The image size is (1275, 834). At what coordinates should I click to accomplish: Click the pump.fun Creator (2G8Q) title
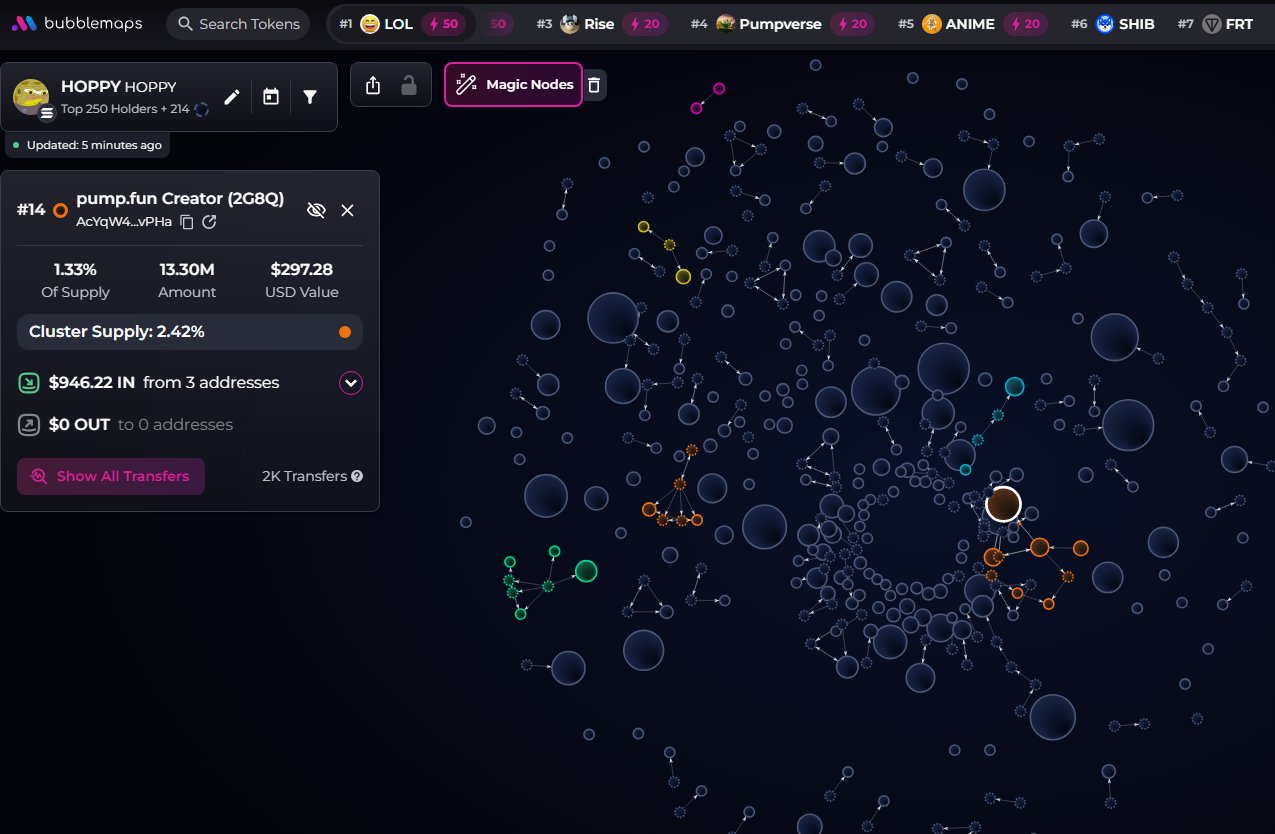[x=180, y=199]
